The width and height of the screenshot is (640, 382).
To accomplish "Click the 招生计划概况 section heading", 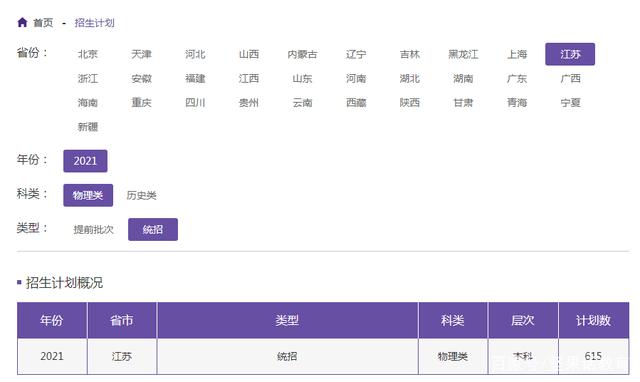I will 64,282.
